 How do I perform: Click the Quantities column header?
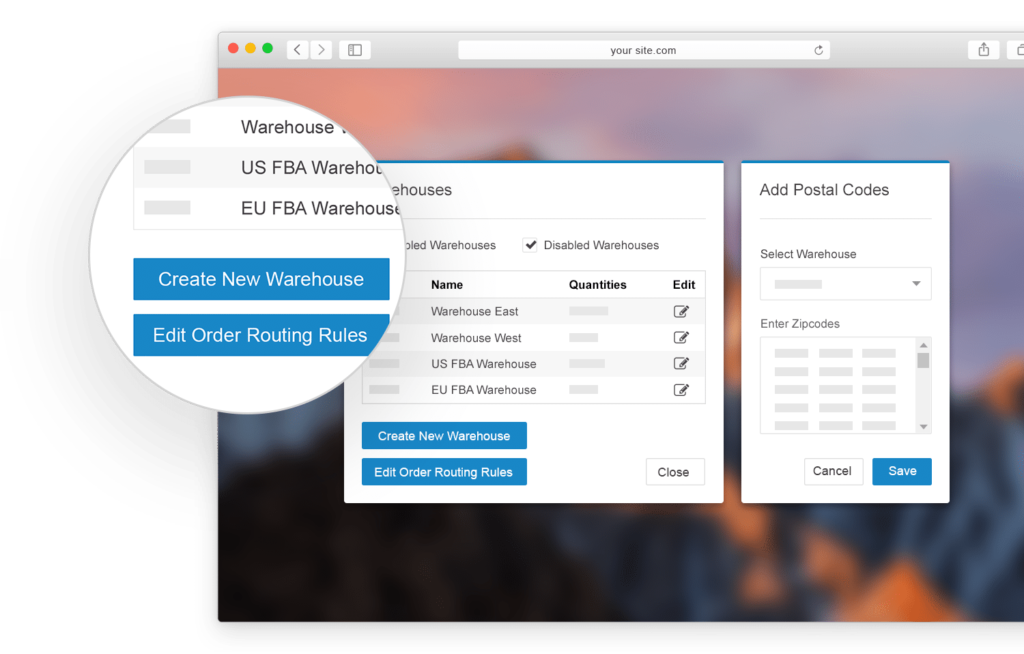point(598,285)
